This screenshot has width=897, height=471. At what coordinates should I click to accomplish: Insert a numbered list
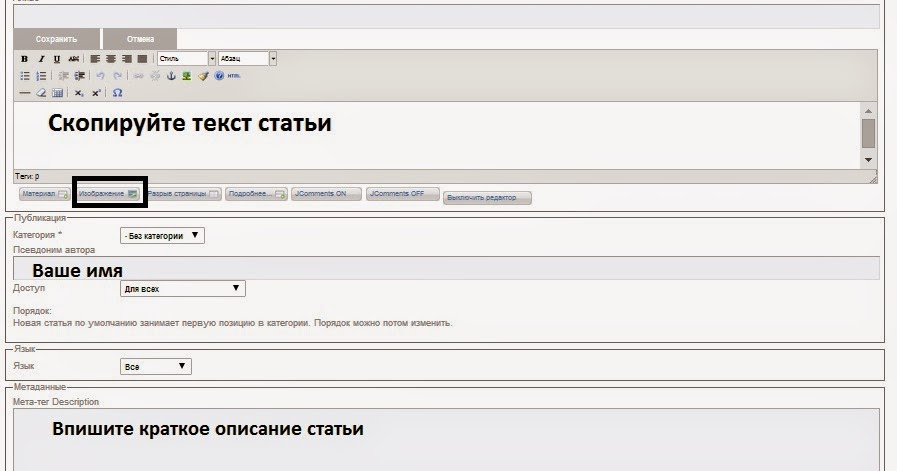point(41,76)
